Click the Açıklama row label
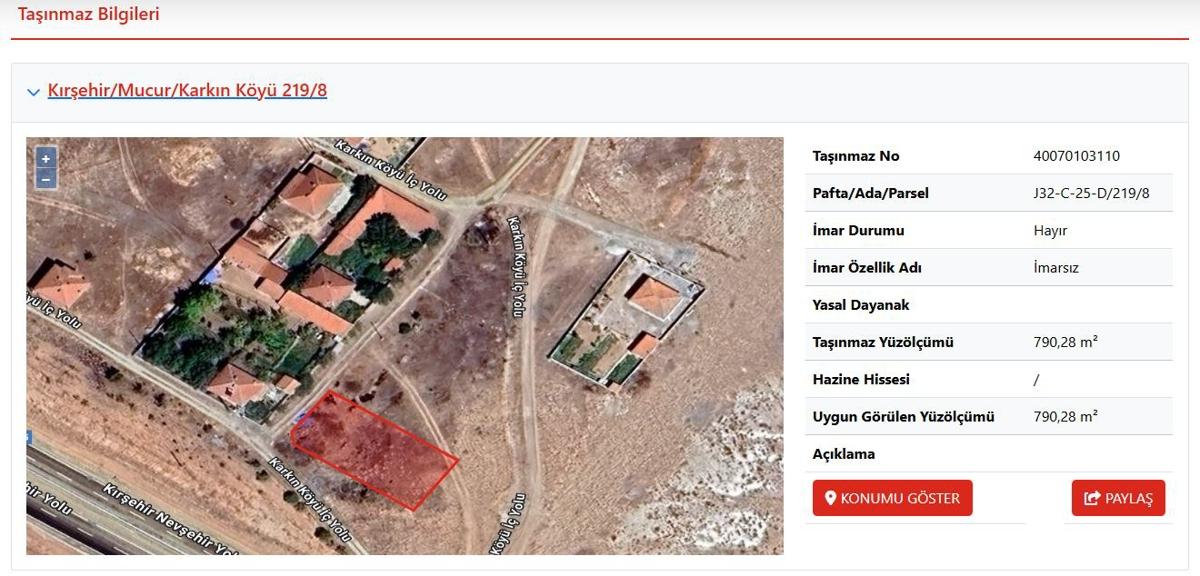Viewport: 1200px width, 576px height. tap(843, 454)
